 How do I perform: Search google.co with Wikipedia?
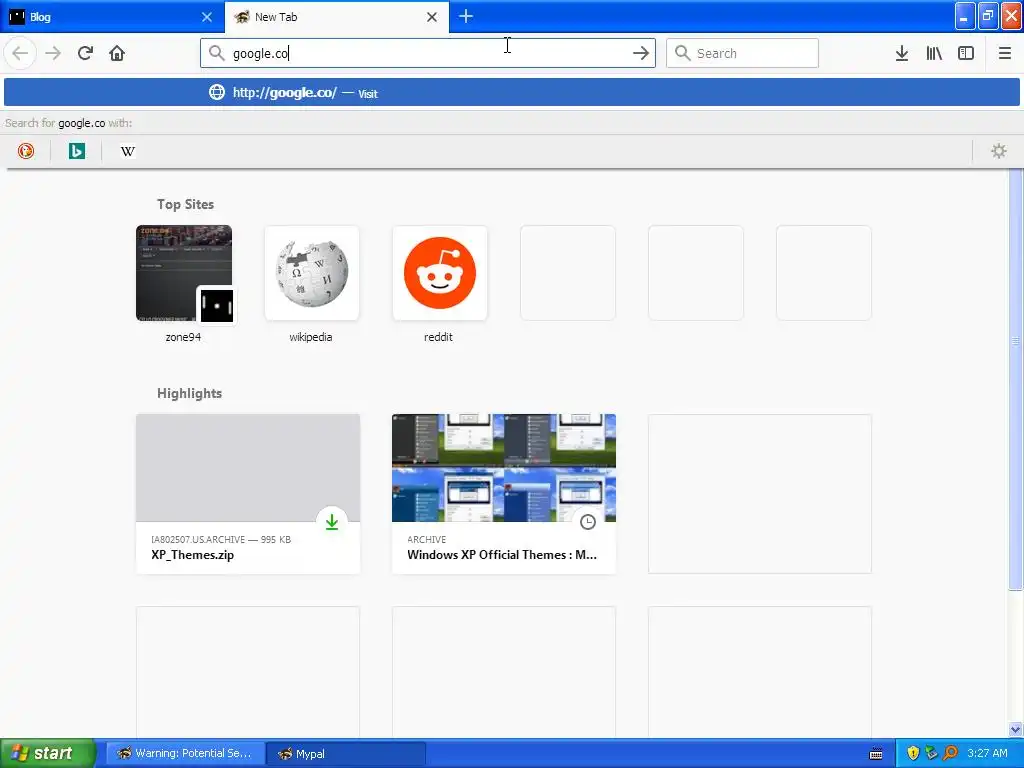click(127, 151)
